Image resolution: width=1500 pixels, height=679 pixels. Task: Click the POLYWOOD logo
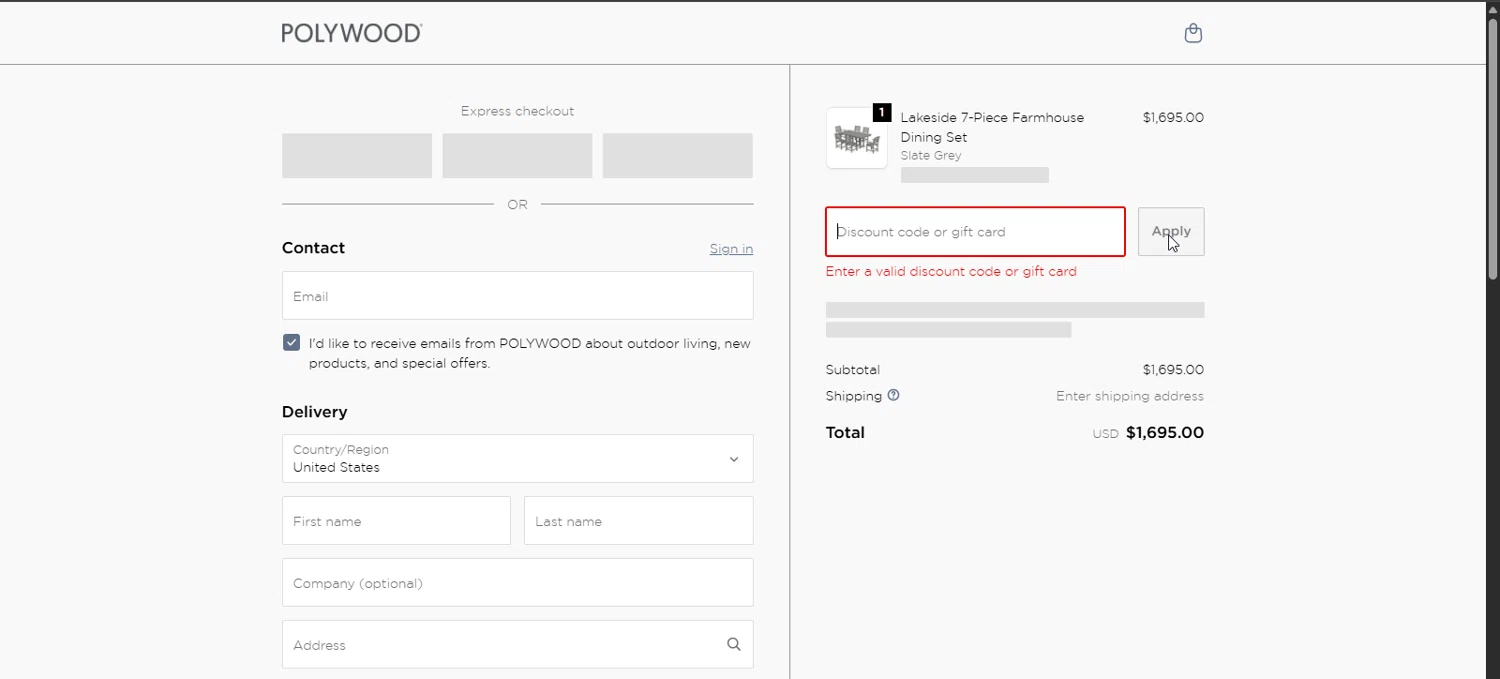tap(352, 33)
